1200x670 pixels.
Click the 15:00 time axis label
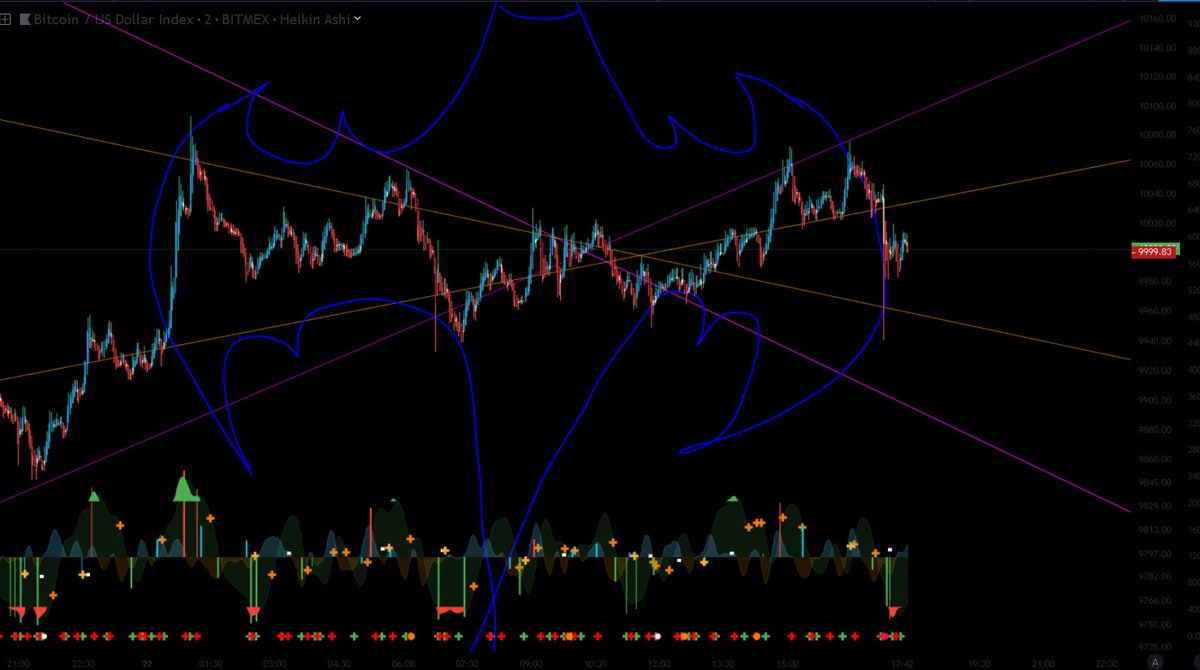click(788, 662)
